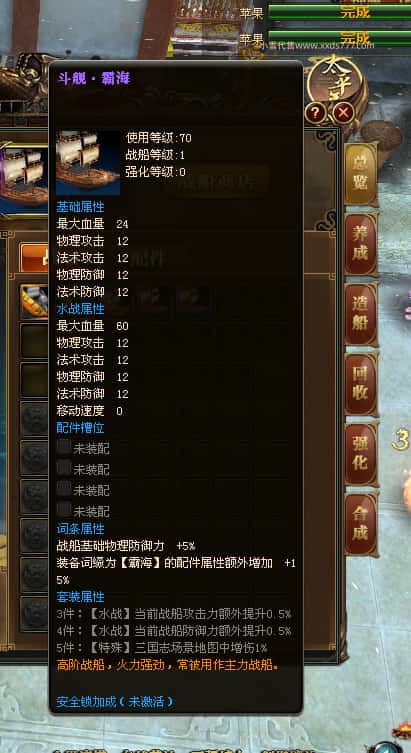Select the 造船 shipbuilding tab
411x753 pixels.
[361, 314]
